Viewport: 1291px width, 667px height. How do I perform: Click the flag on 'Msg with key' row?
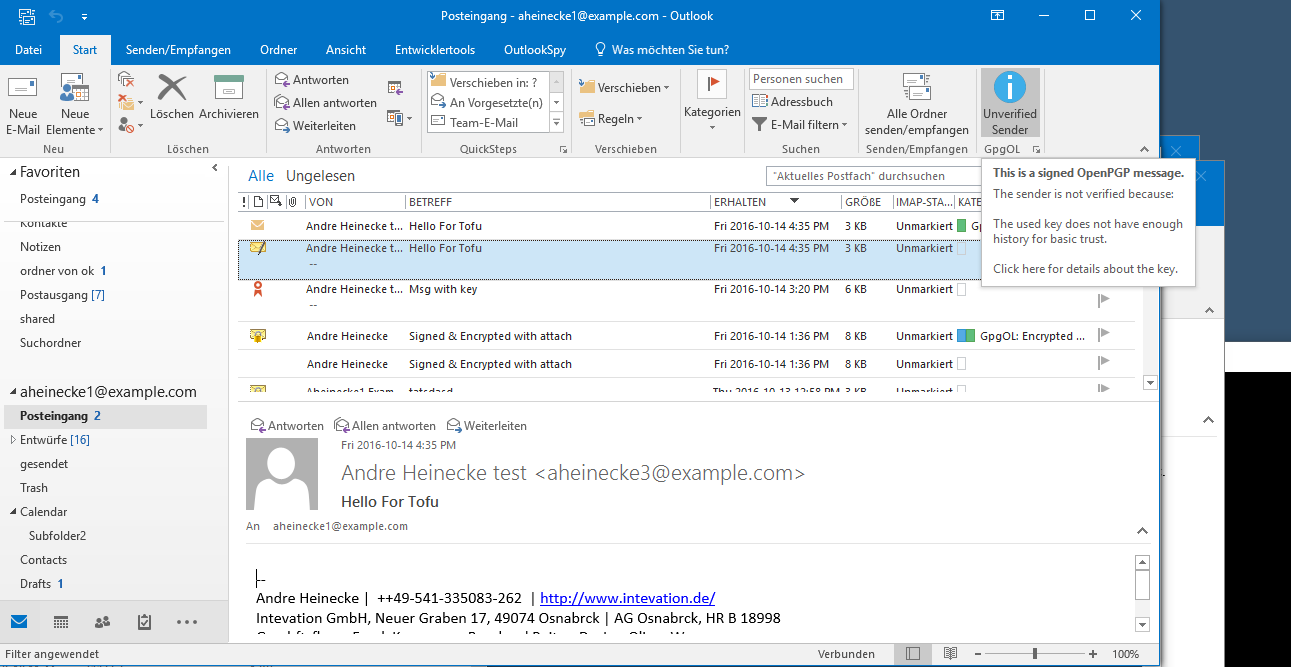point(1104,298)
